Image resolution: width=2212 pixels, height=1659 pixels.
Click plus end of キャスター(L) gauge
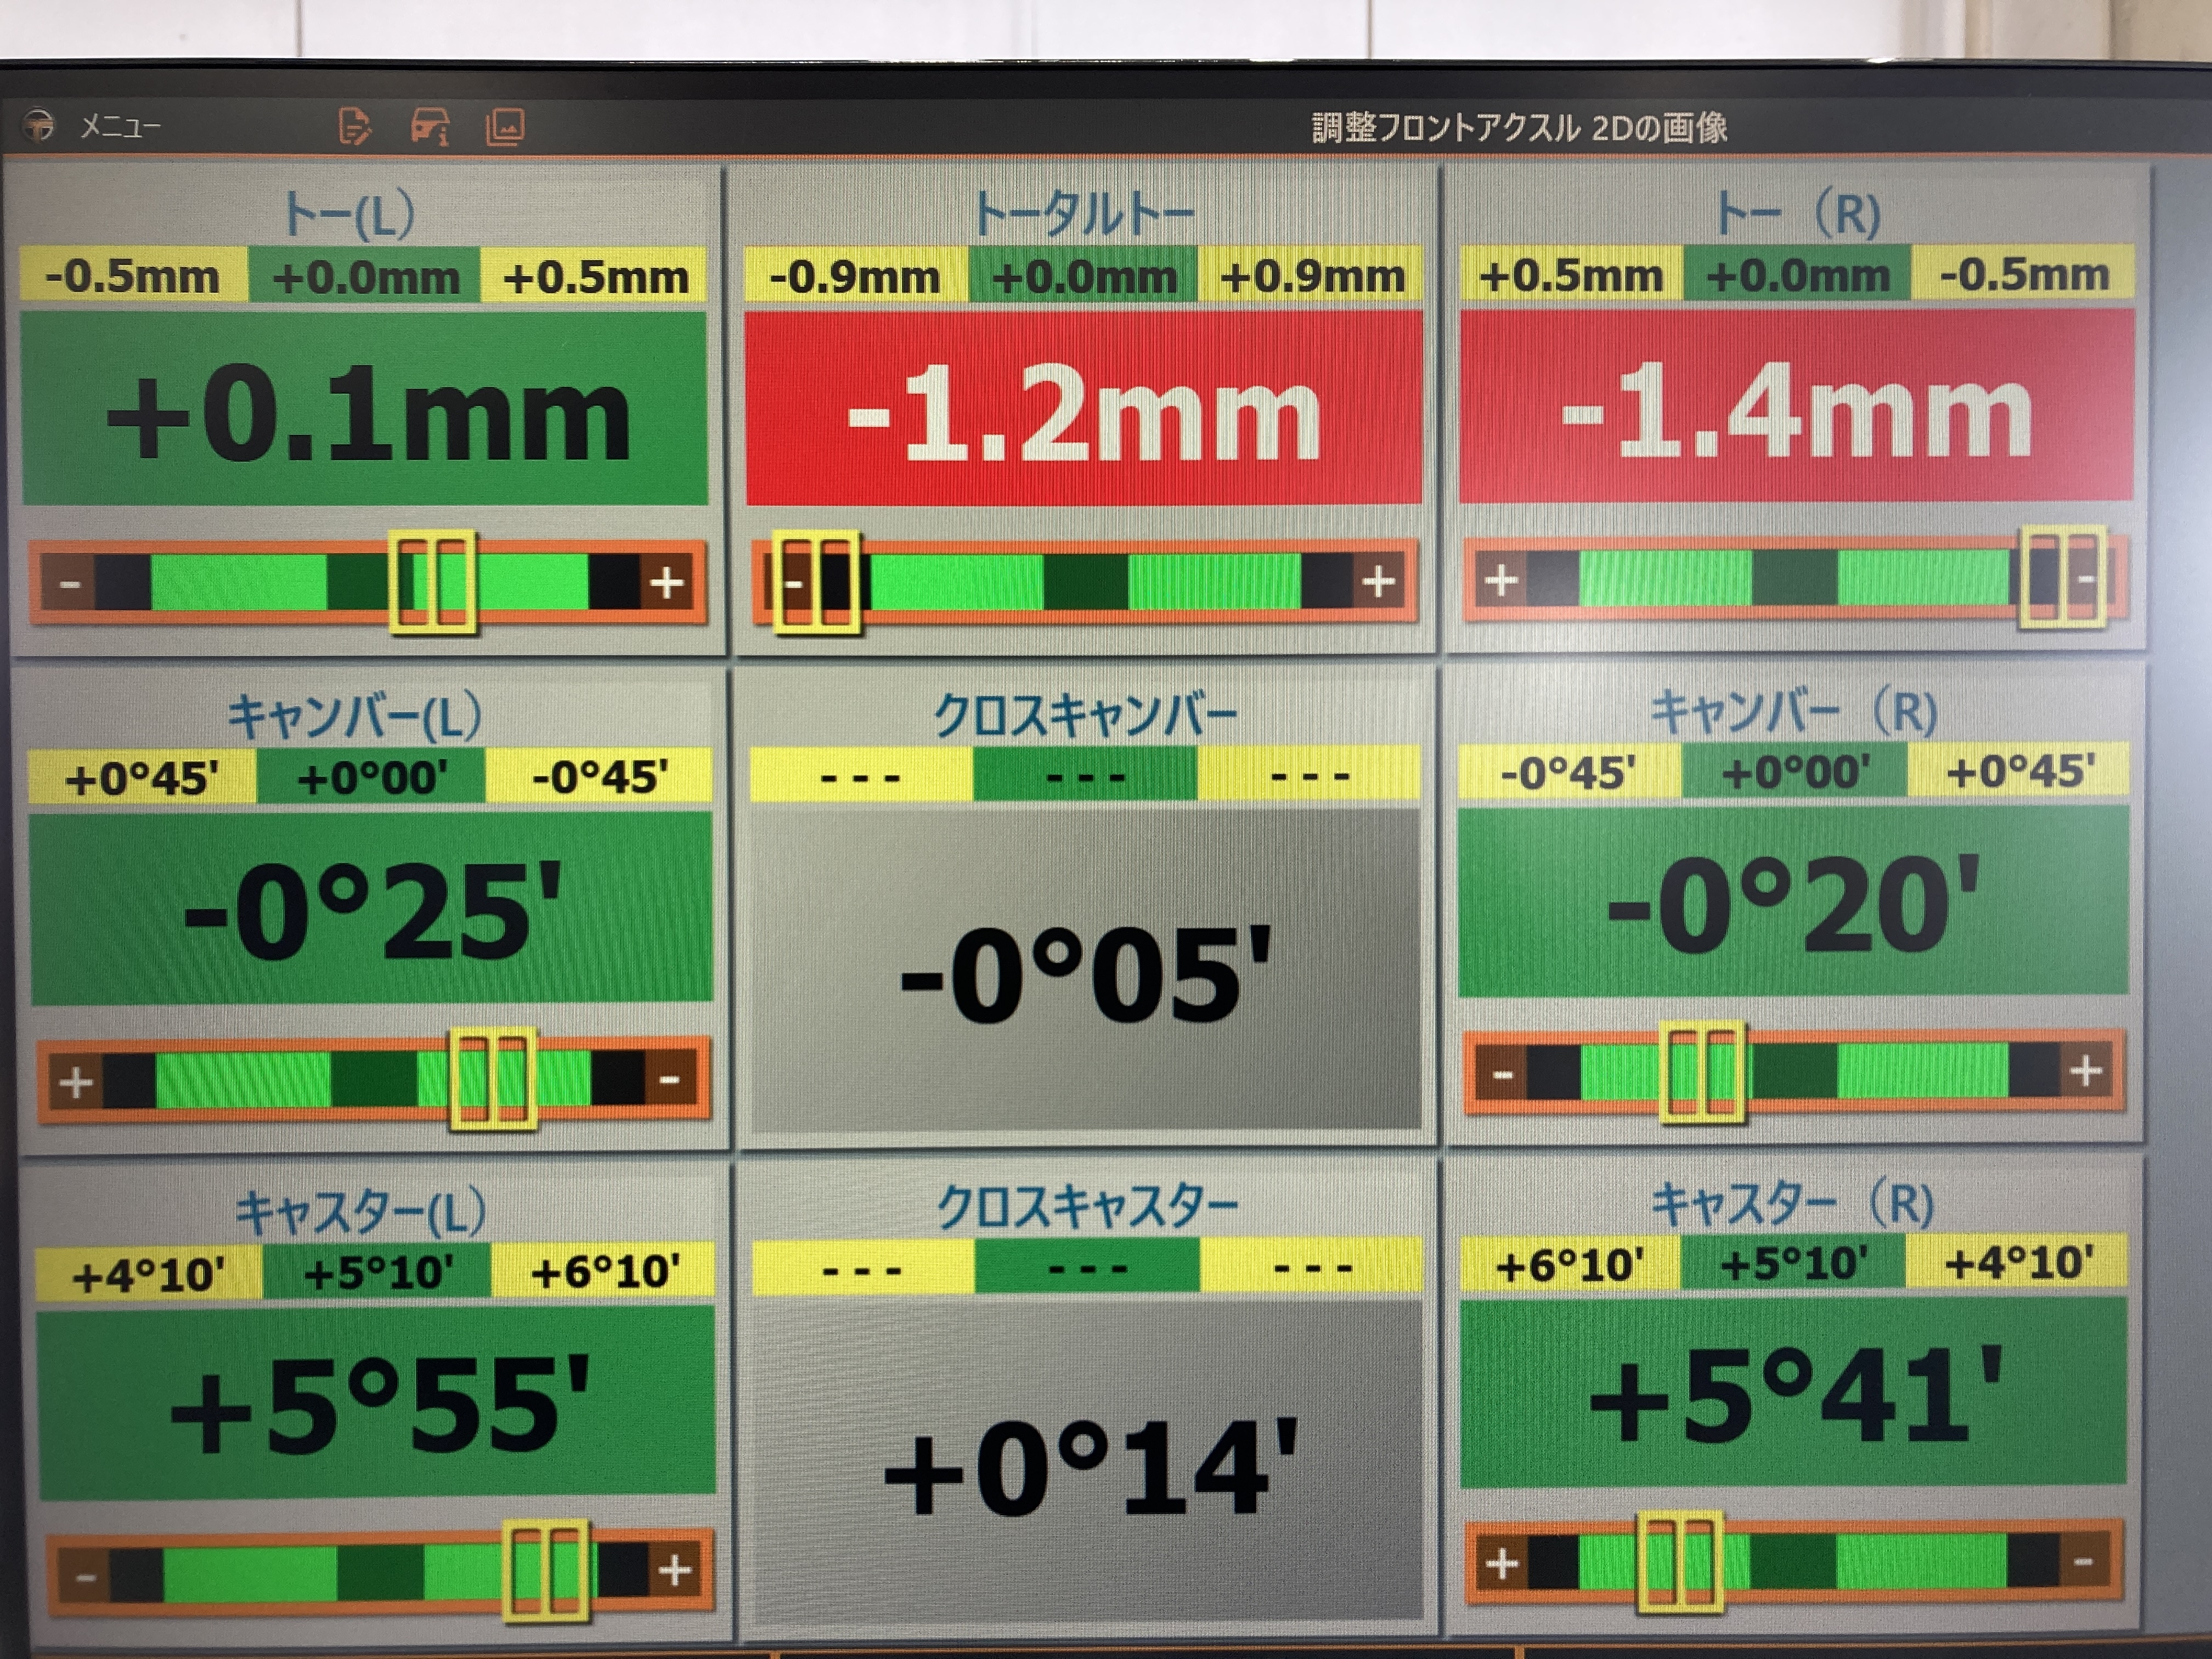tap(675, 1570)
